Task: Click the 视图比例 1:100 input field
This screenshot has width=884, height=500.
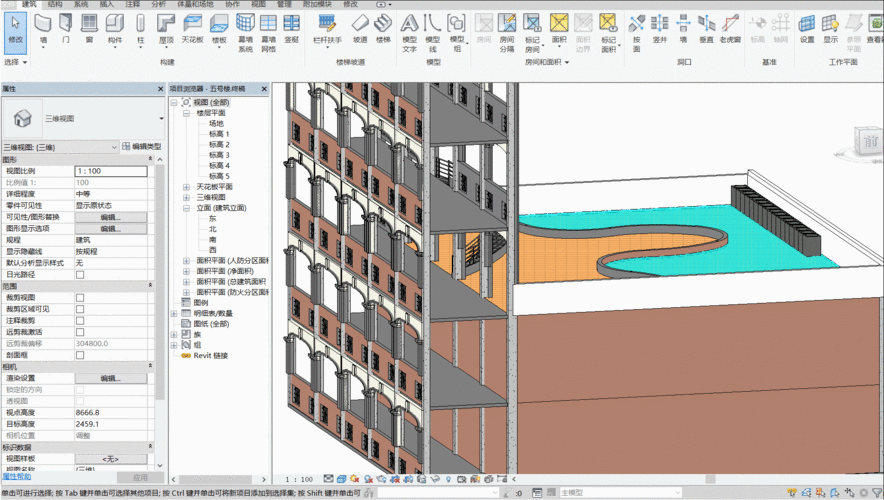Action: [x=110, y=171]
